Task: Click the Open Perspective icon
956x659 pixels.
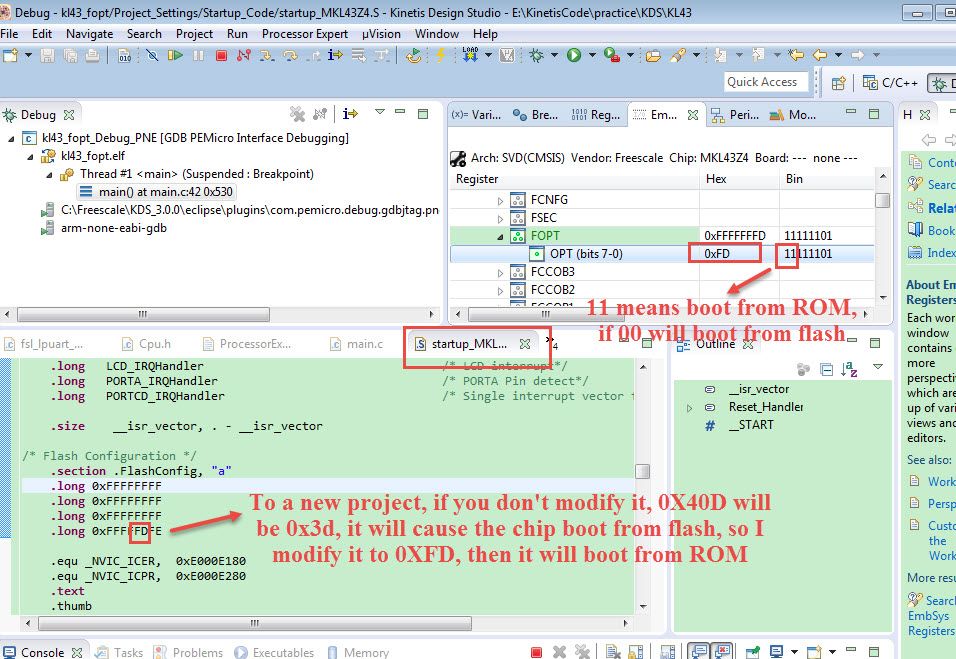Action: [839, 83]
